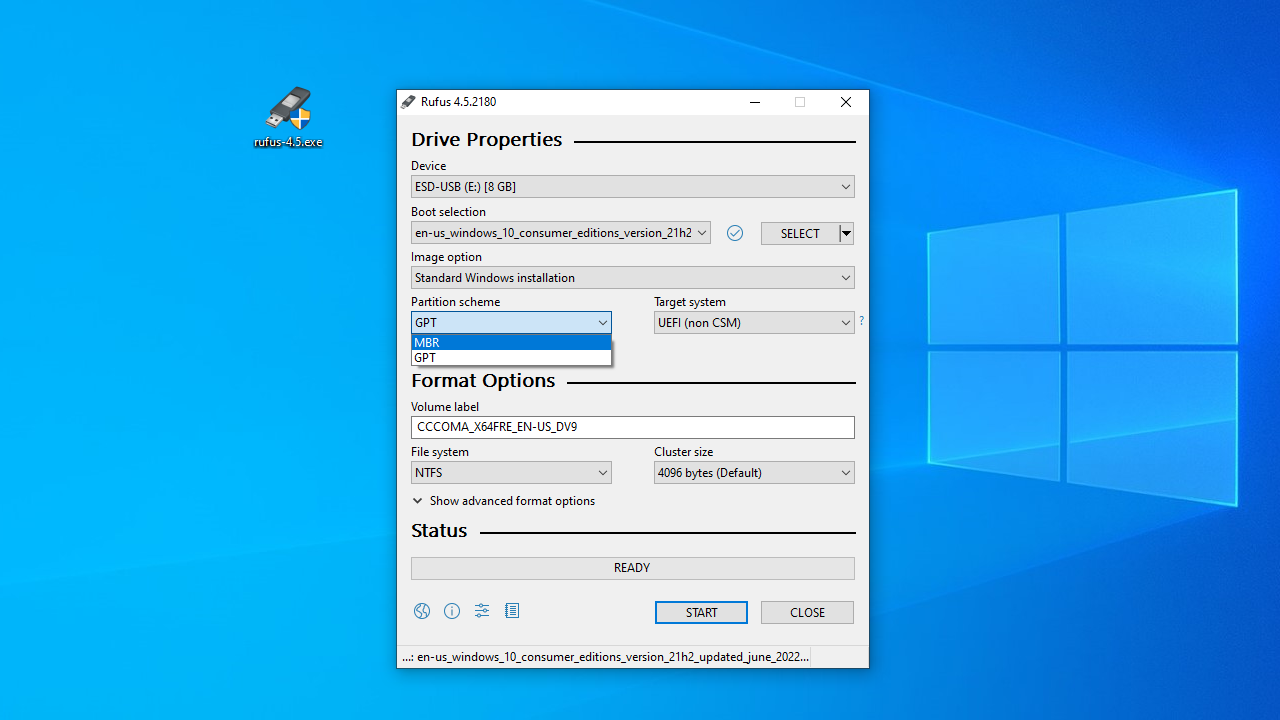Click the CLOSE button
Image resolution: width=1280 pixels, height=720 pixels.
807,613
